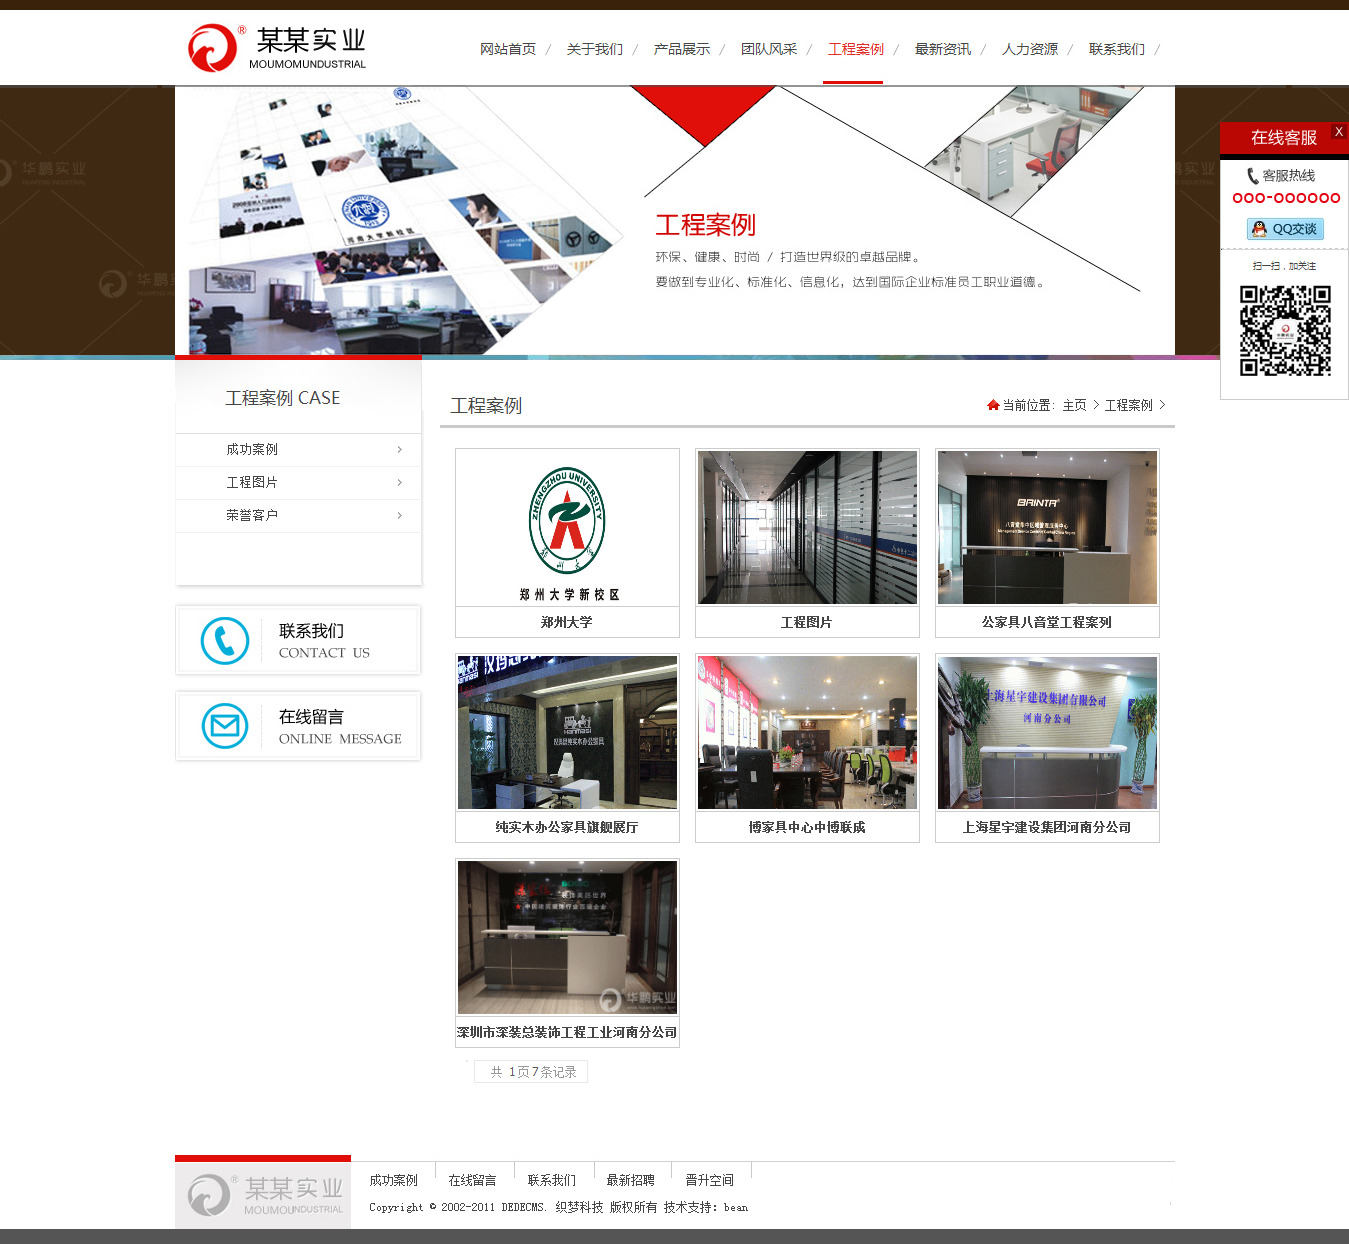Image resolution: width=1349 pixels, height=1244 pixels.
Task: Click the QR code image
Action: tap(1285, 331)
